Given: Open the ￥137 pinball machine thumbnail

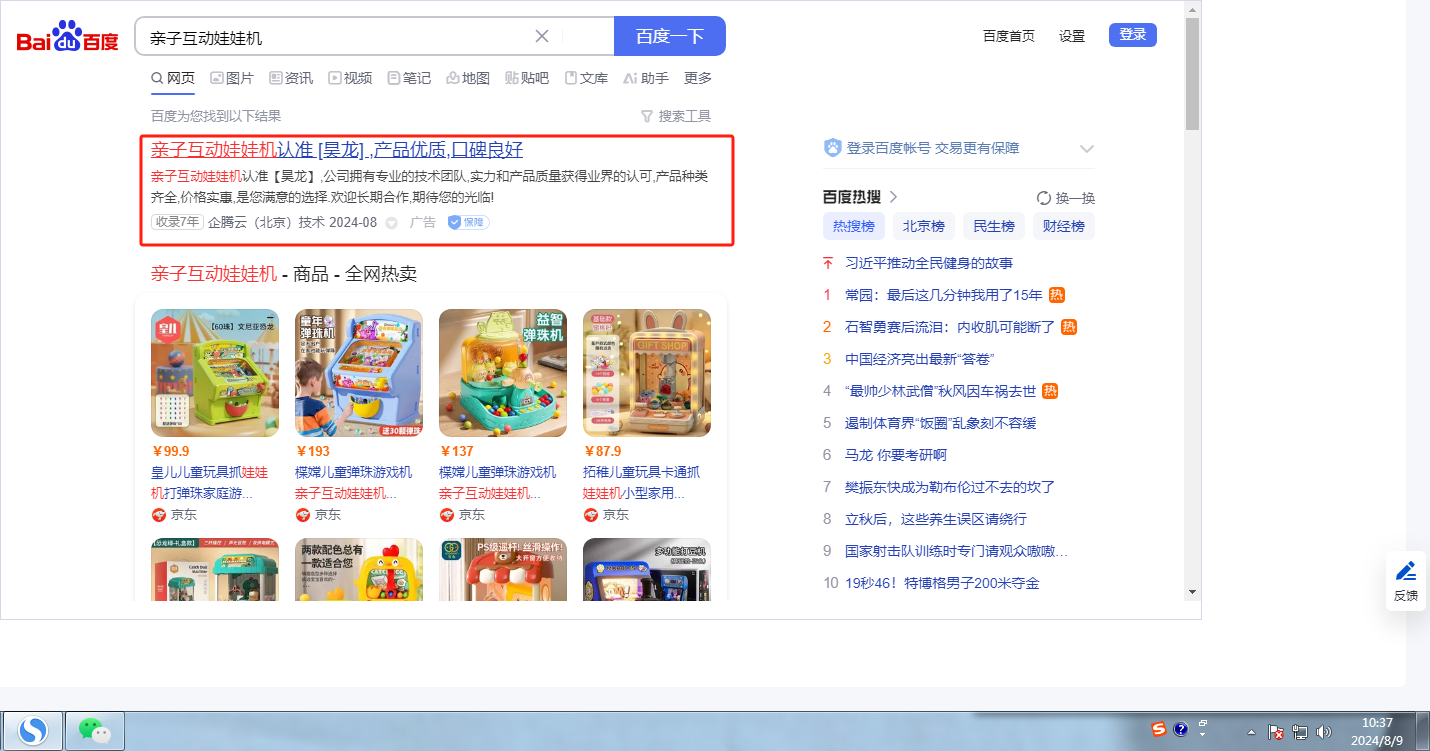Looking at the screenshot, I should pyautogui.click(x=503, y=373).
